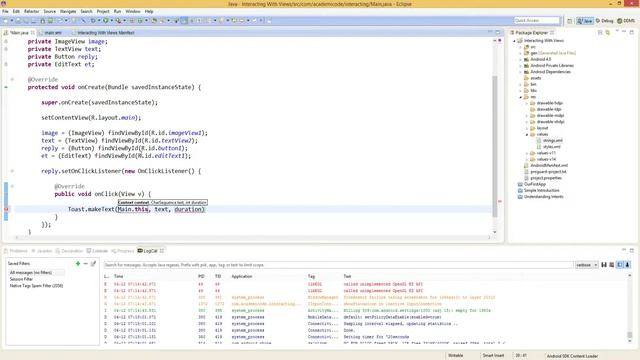Screen dimensions: 640x360
Task: Open the File menu
Action: click(5, 11)
